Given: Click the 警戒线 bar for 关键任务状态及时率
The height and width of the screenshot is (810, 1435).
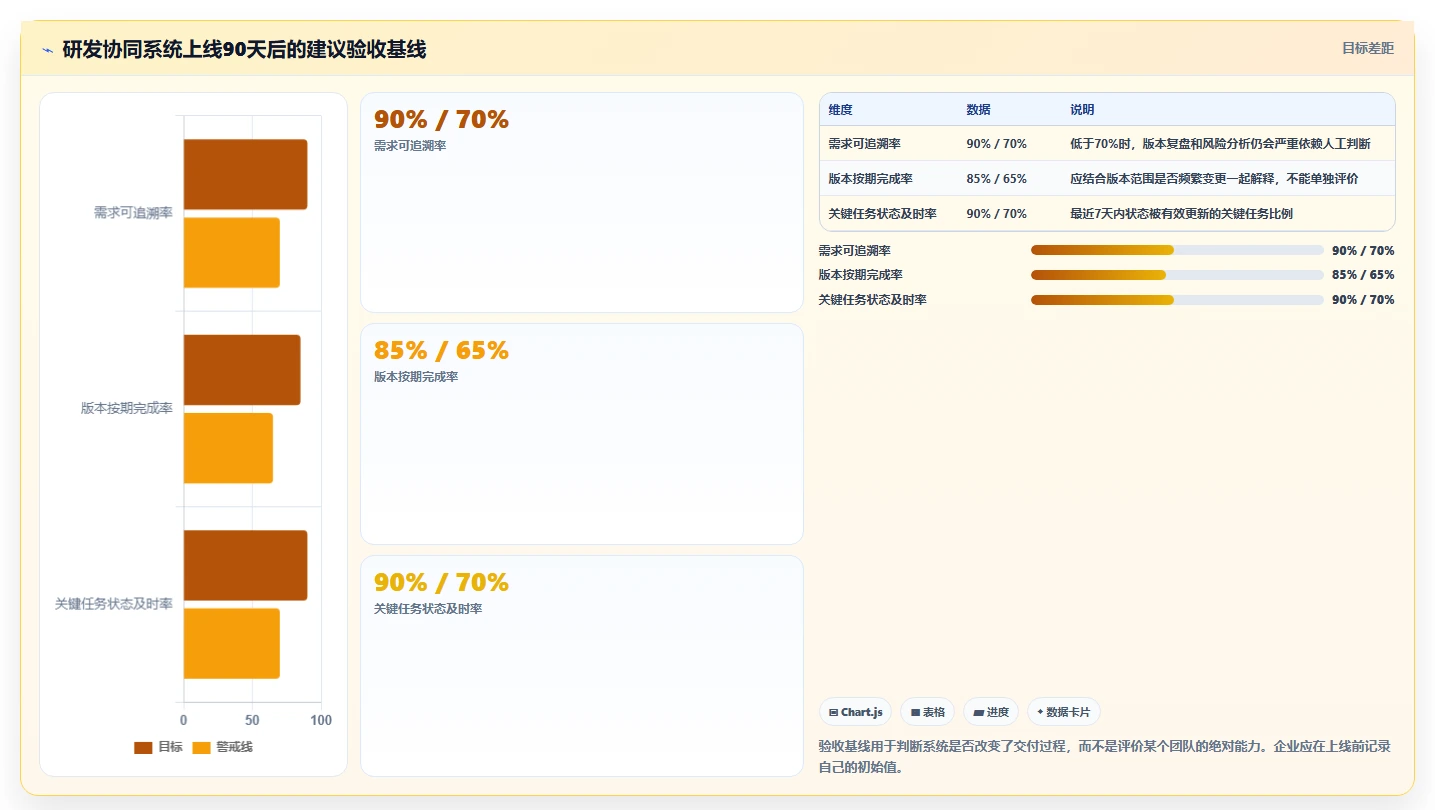Looking at the screenshot, I should coord(231,643).
